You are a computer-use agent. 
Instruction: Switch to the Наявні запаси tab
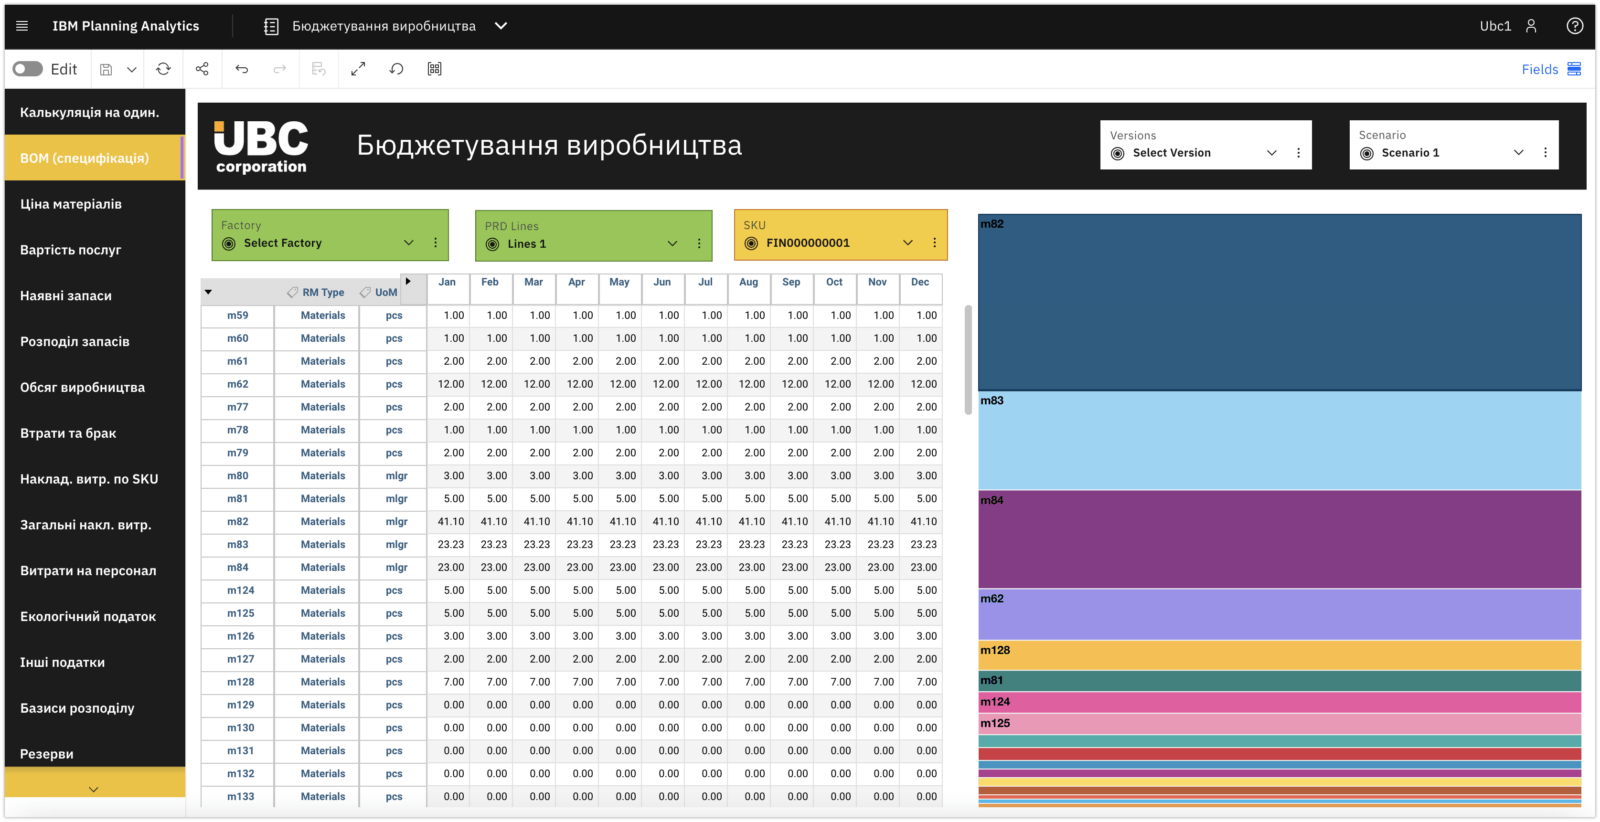[95, 296]
